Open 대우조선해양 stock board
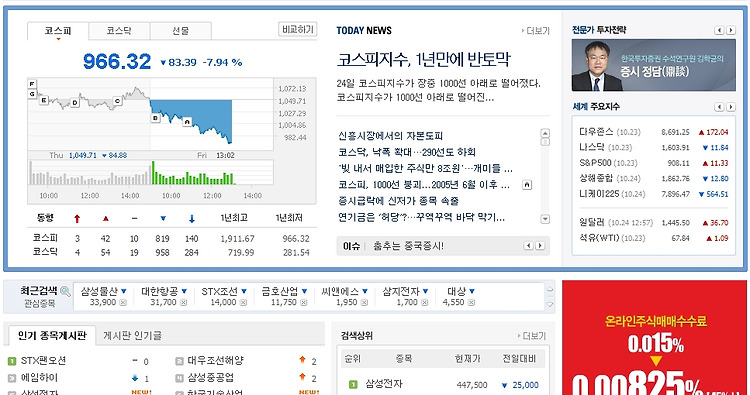This screenshot has height=395, width=750. (215, 361)
